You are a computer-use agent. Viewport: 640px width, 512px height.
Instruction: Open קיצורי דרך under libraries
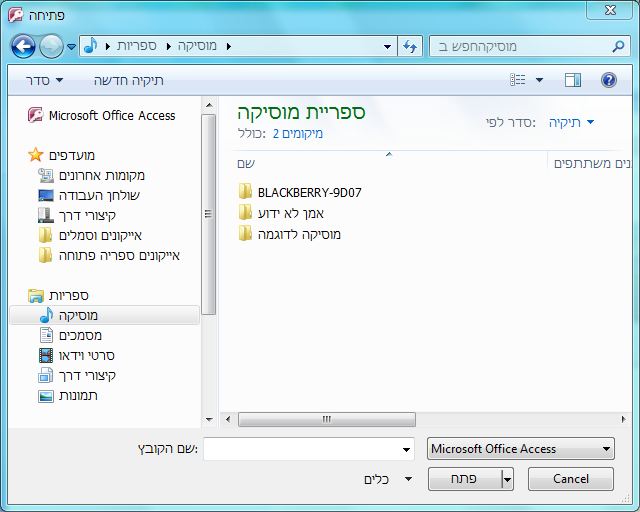tap(87, 376)
